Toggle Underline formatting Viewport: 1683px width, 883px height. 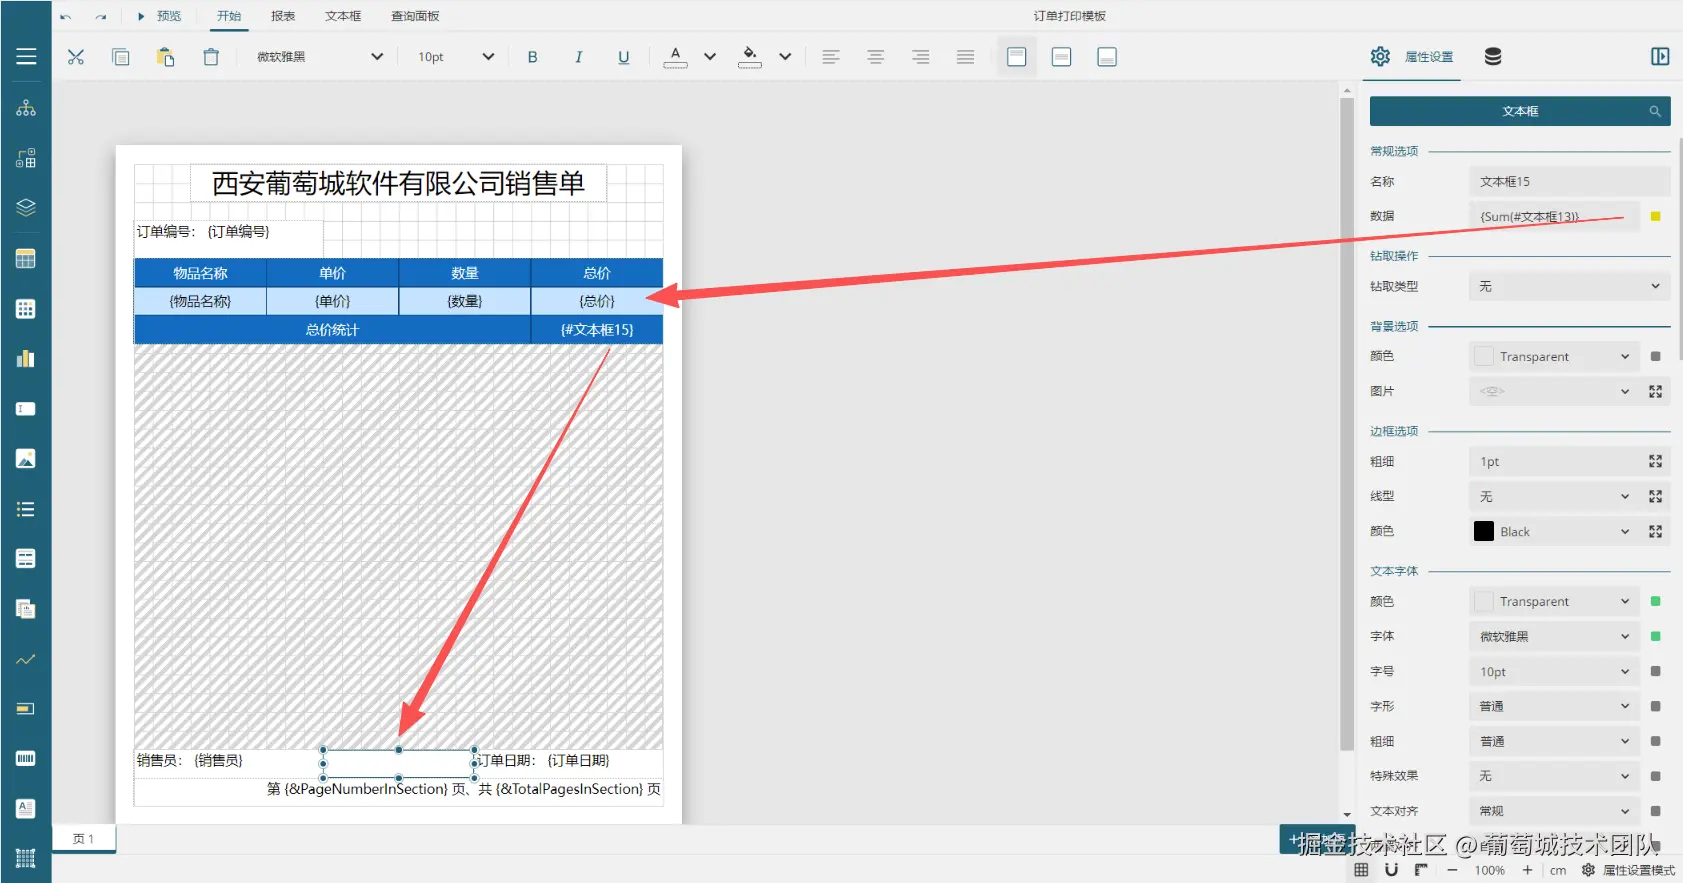tap(623, 57)
